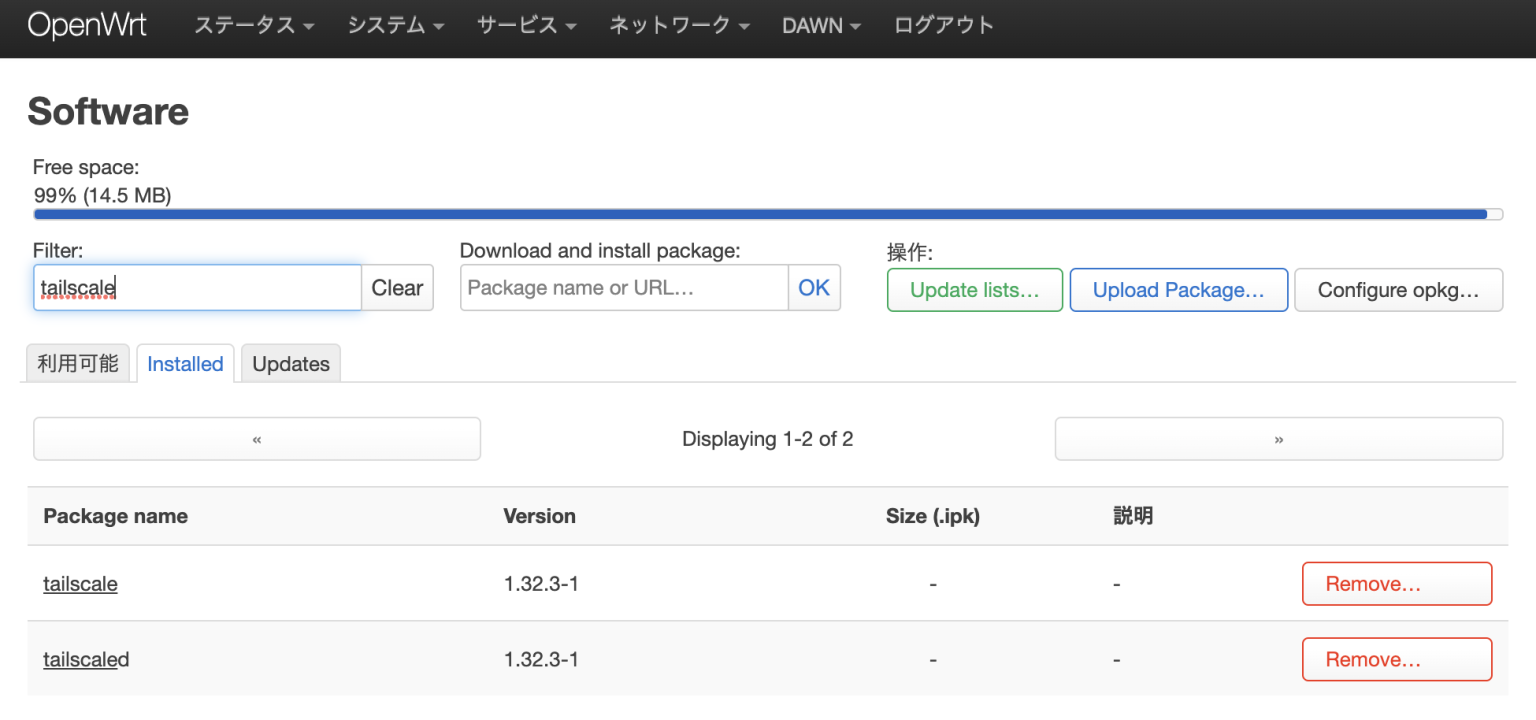
Task: Select the Installed tab
Action: 185,363
